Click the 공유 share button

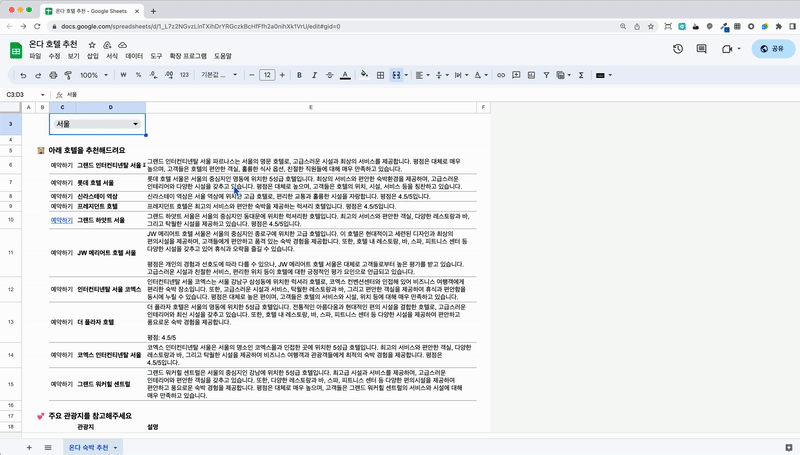773,48
